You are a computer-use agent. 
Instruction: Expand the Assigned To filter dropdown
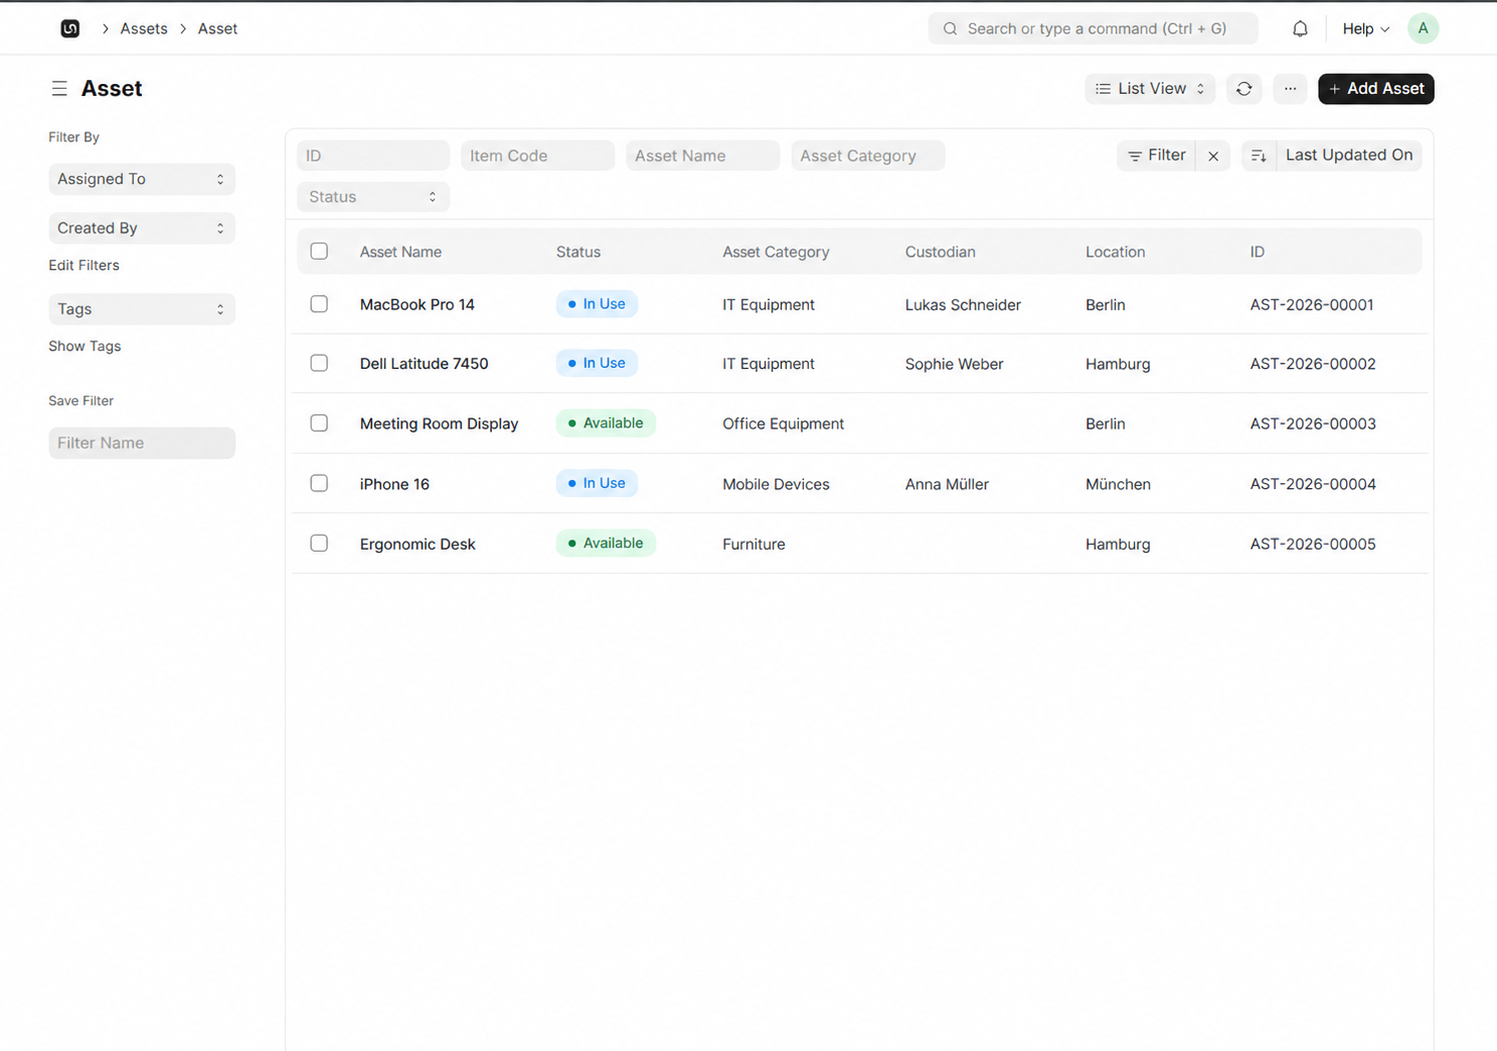(x=142, y=179)
